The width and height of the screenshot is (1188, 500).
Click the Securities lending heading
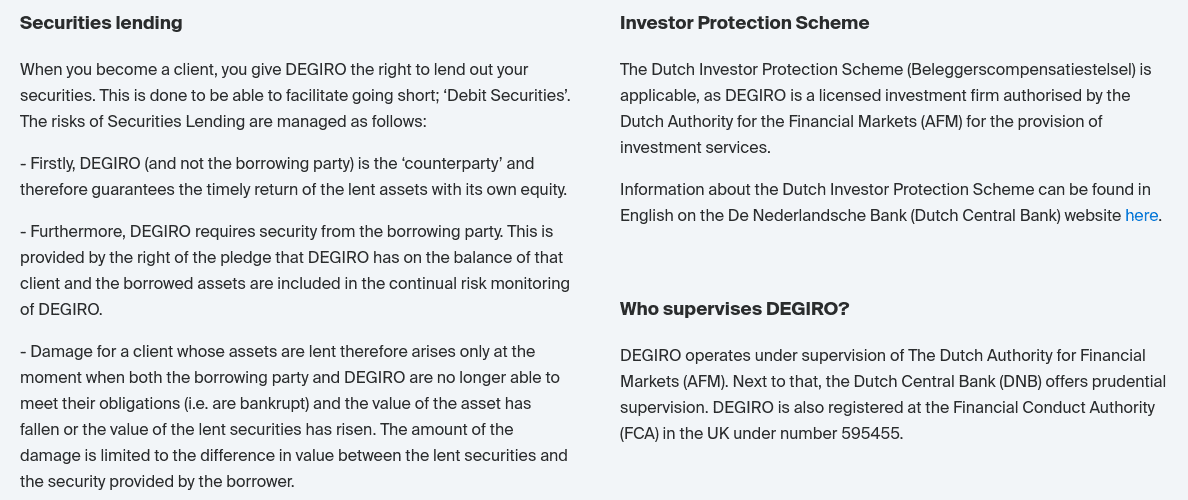click(x=101, y=23)
